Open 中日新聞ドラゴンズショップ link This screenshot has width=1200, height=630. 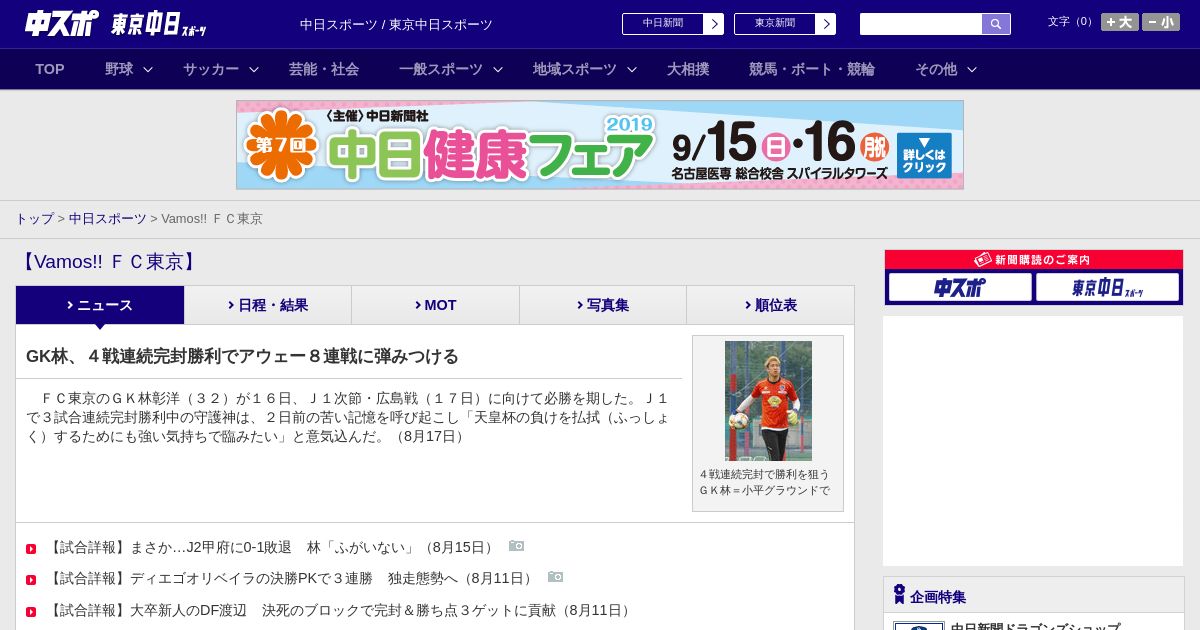[1035, 626]
